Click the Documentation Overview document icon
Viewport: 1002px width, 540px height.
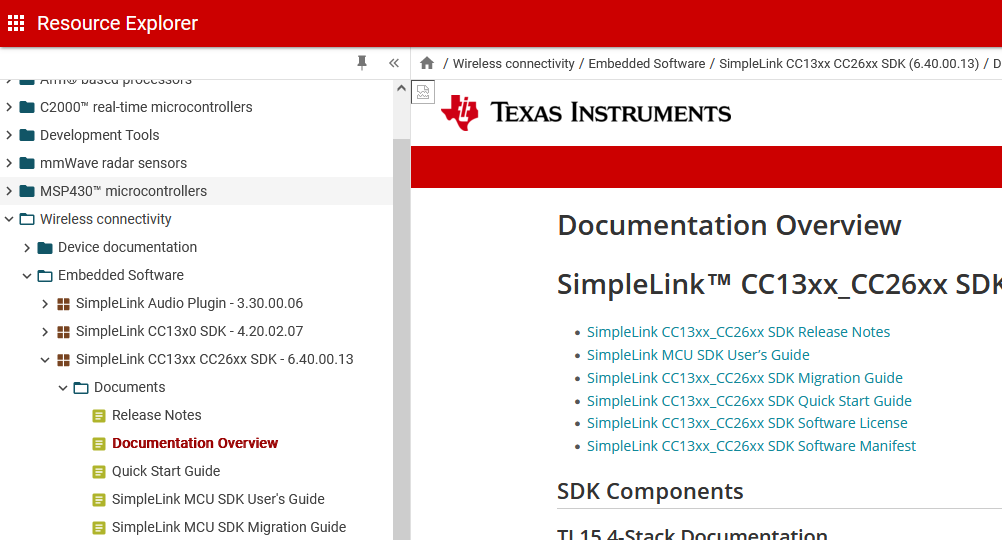99,444
